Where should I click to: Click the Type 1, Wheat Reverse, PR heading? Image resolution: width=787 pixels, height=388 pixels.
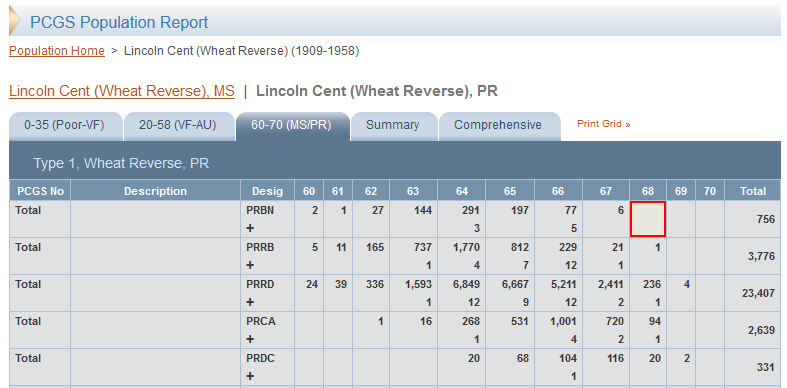pos(121,163)
